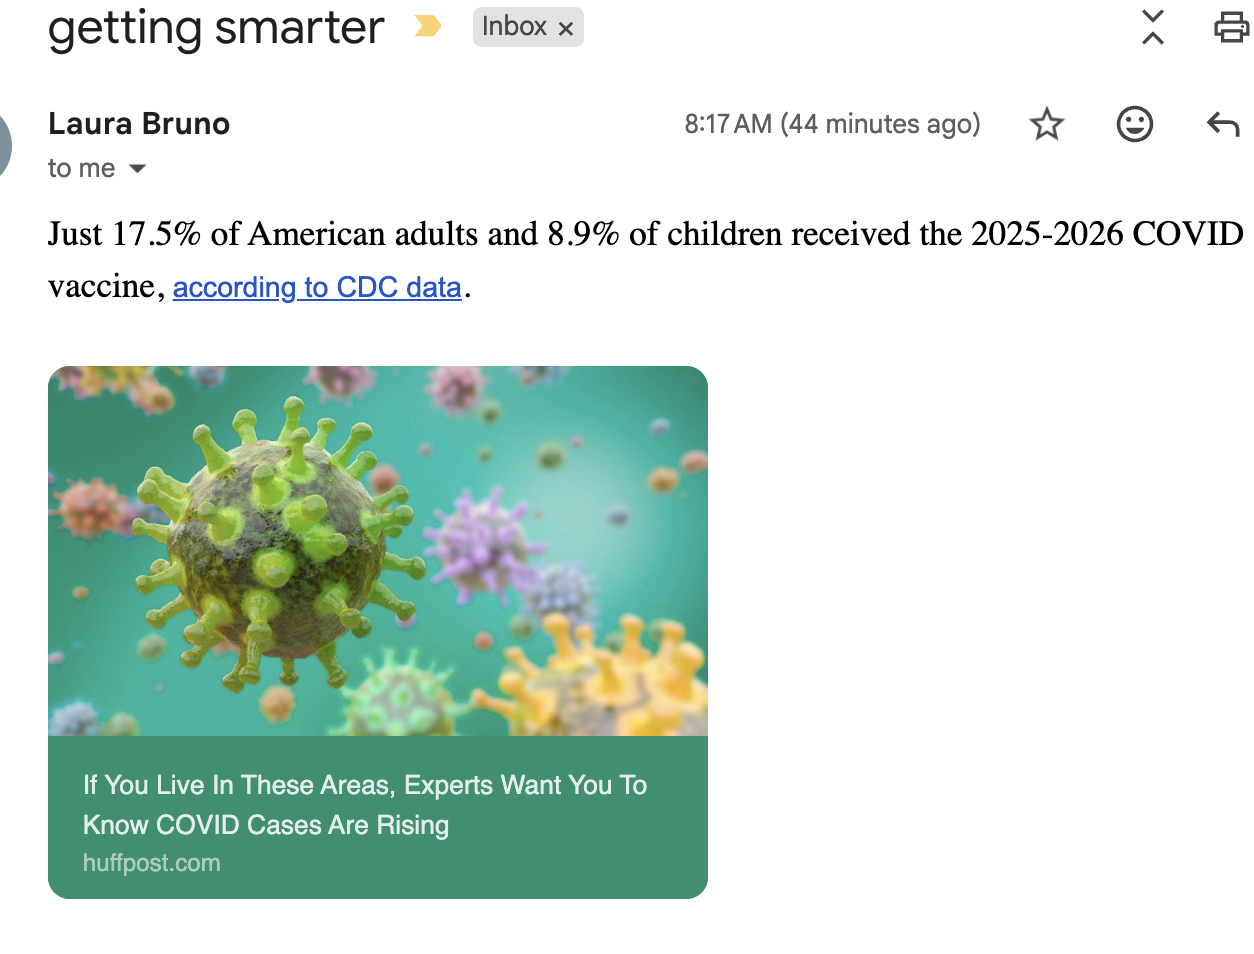The image size is (1254, 954).
Task: Print the email with the printer icon
Action: point(1232,27)
